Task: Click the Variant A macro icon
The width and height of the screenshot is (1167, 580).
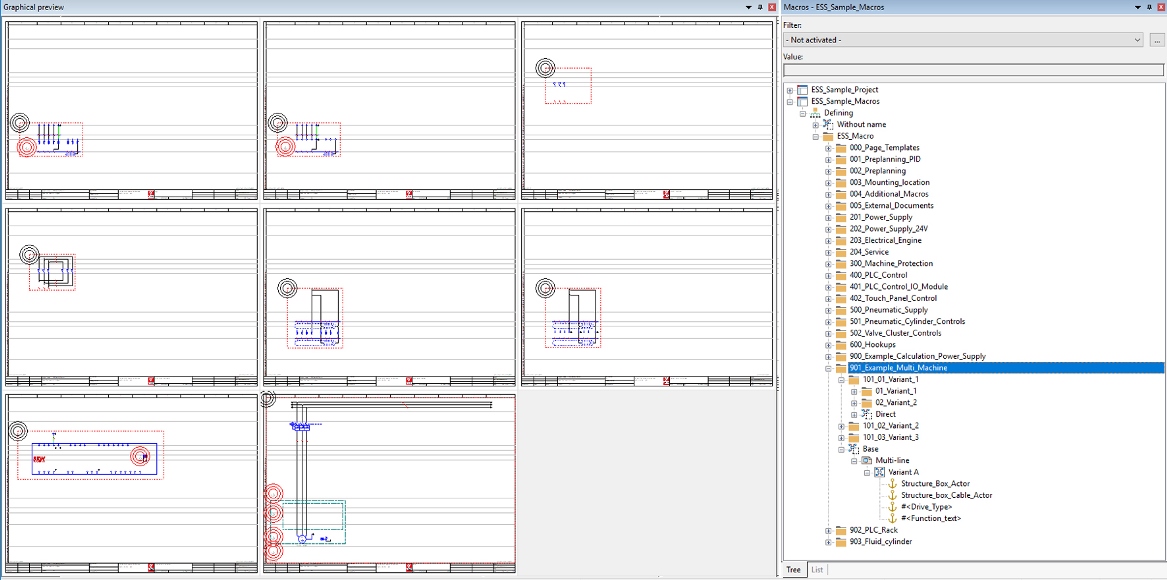Action: pyautogui.click(x=879, y=472)
